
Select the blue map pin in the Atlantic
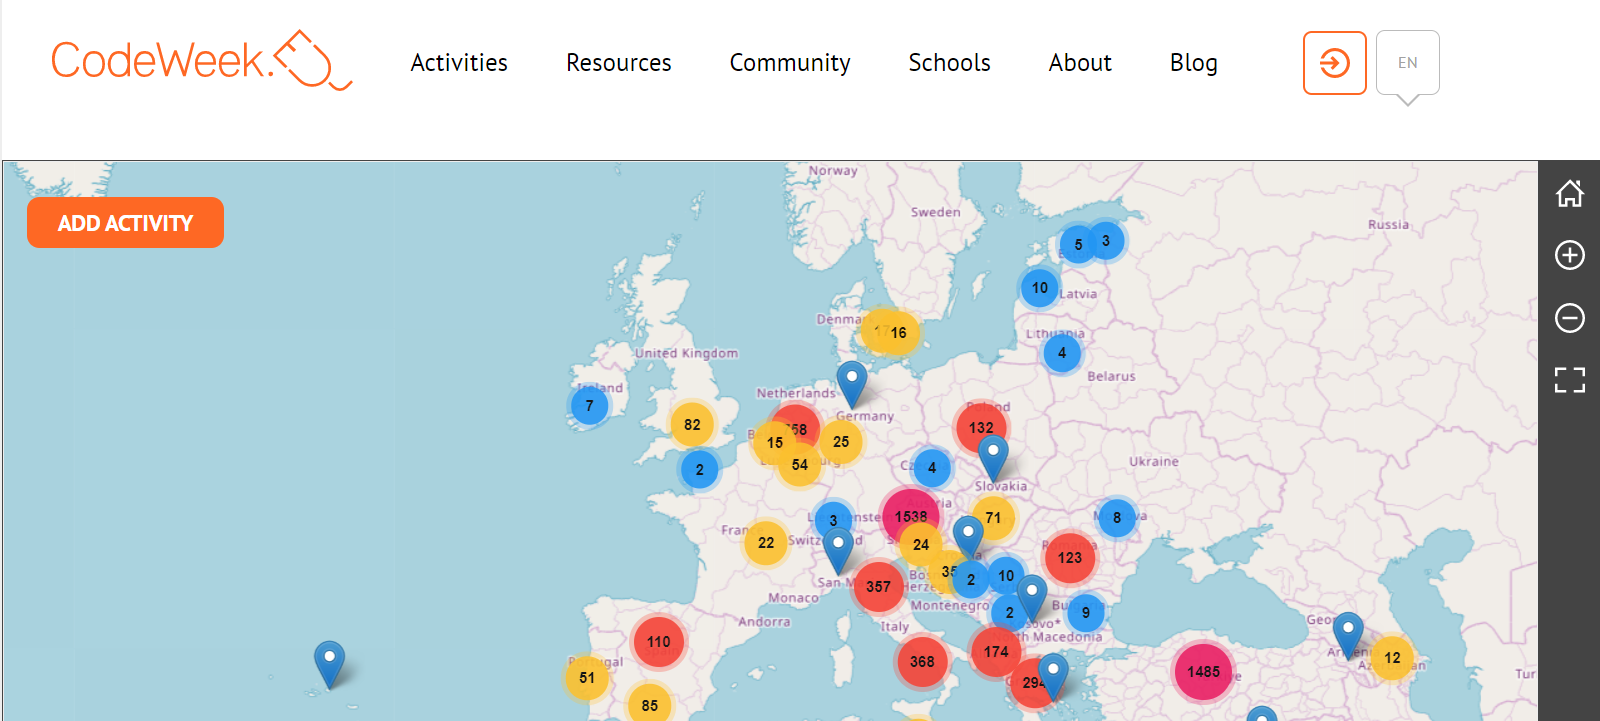[x=329, y=664]
